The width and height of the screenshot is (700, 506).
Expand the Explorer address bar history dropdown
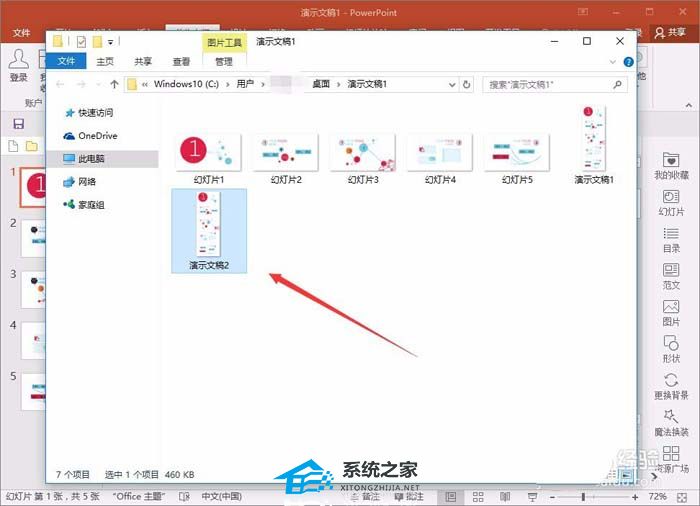[453, 85]
